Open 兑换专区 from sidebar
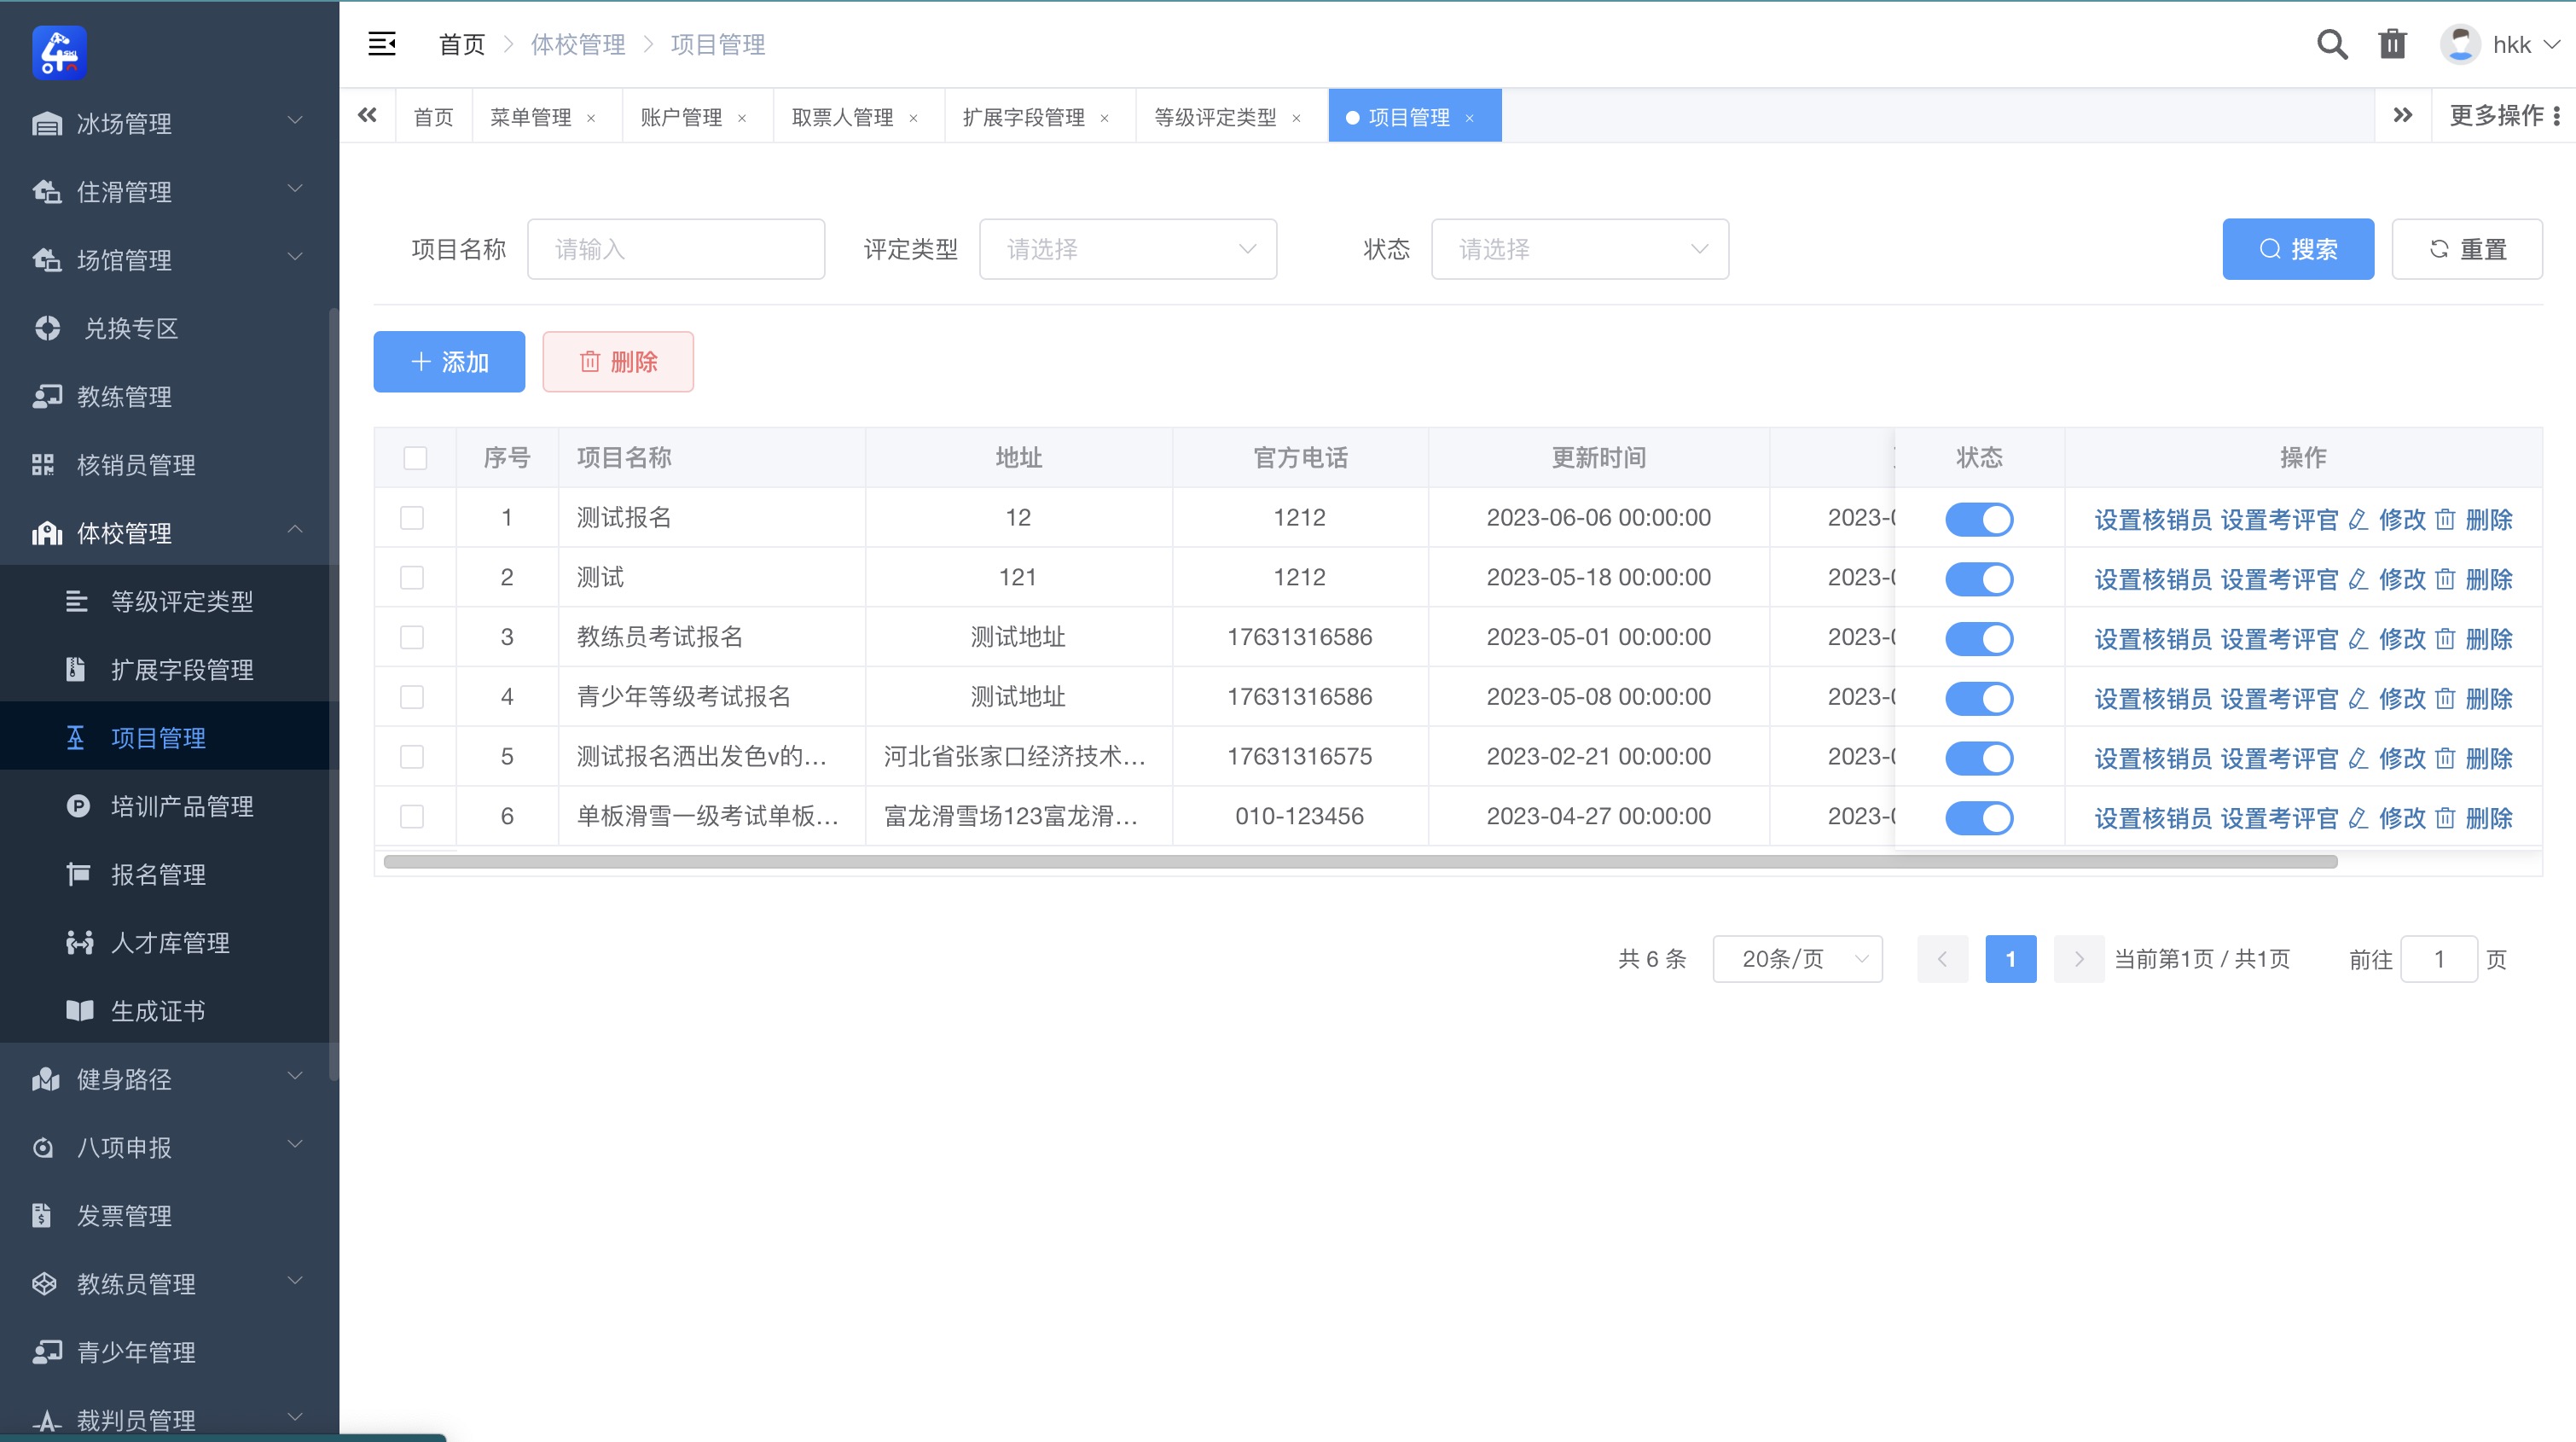Viewport: 2576px width, 1442px height. (165, 328)
